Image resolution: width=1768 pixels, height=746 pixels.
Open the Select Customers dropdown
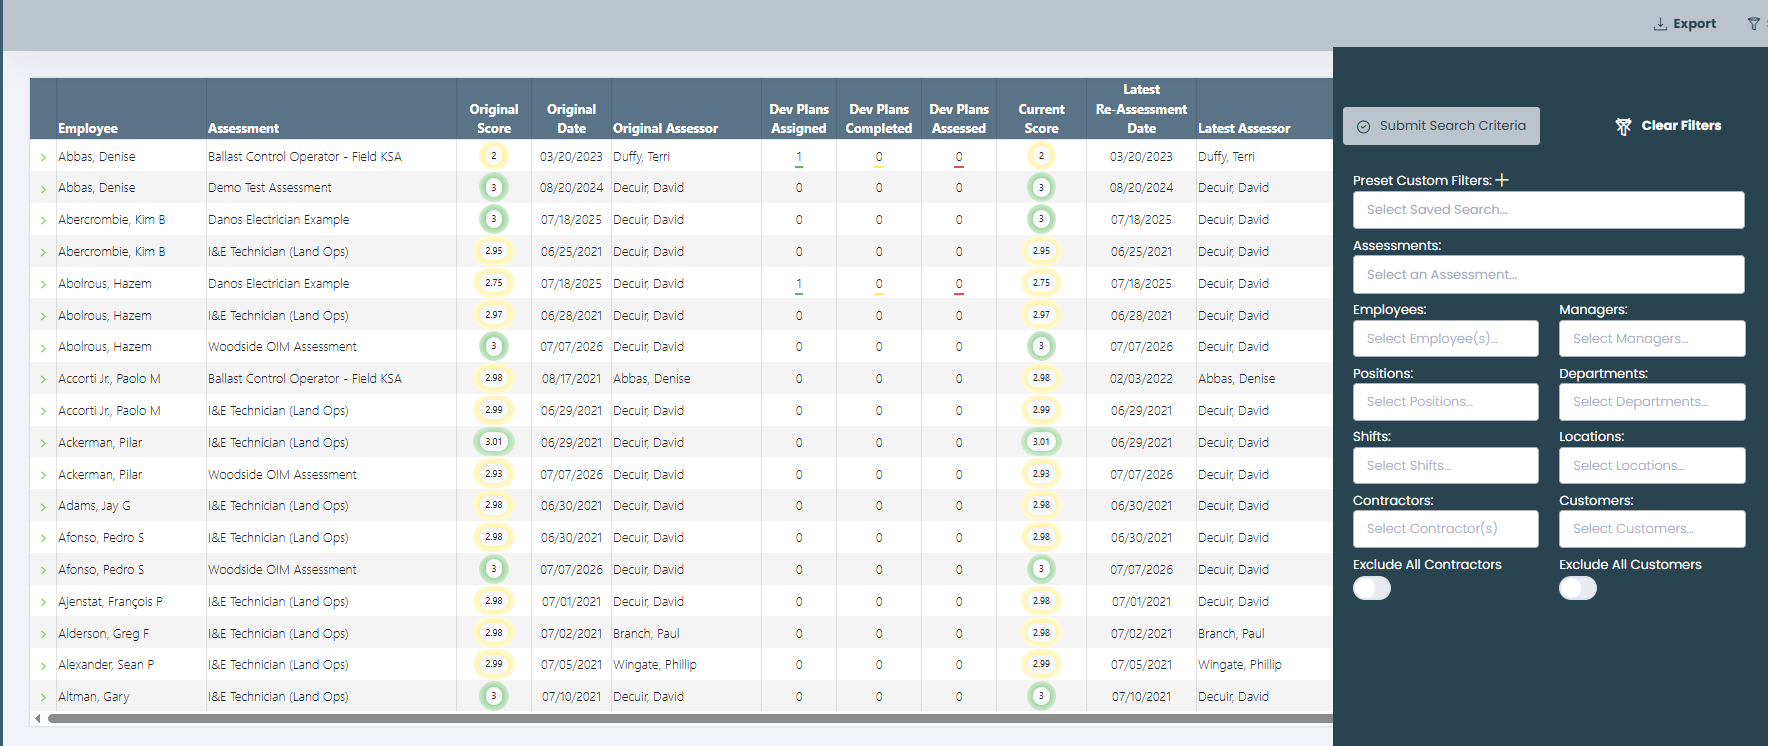pyautogui.click(x=1652, y=529)
